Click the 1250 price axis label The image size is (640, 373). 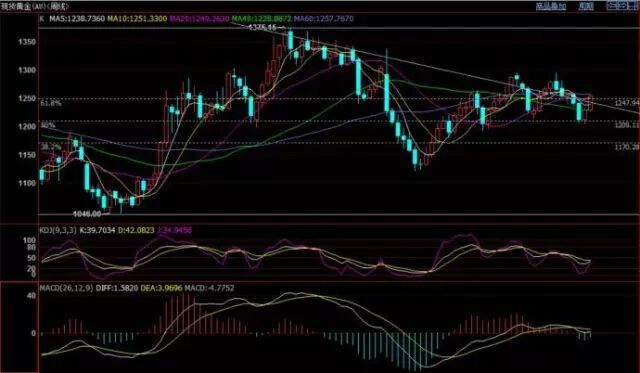point(27,98)
